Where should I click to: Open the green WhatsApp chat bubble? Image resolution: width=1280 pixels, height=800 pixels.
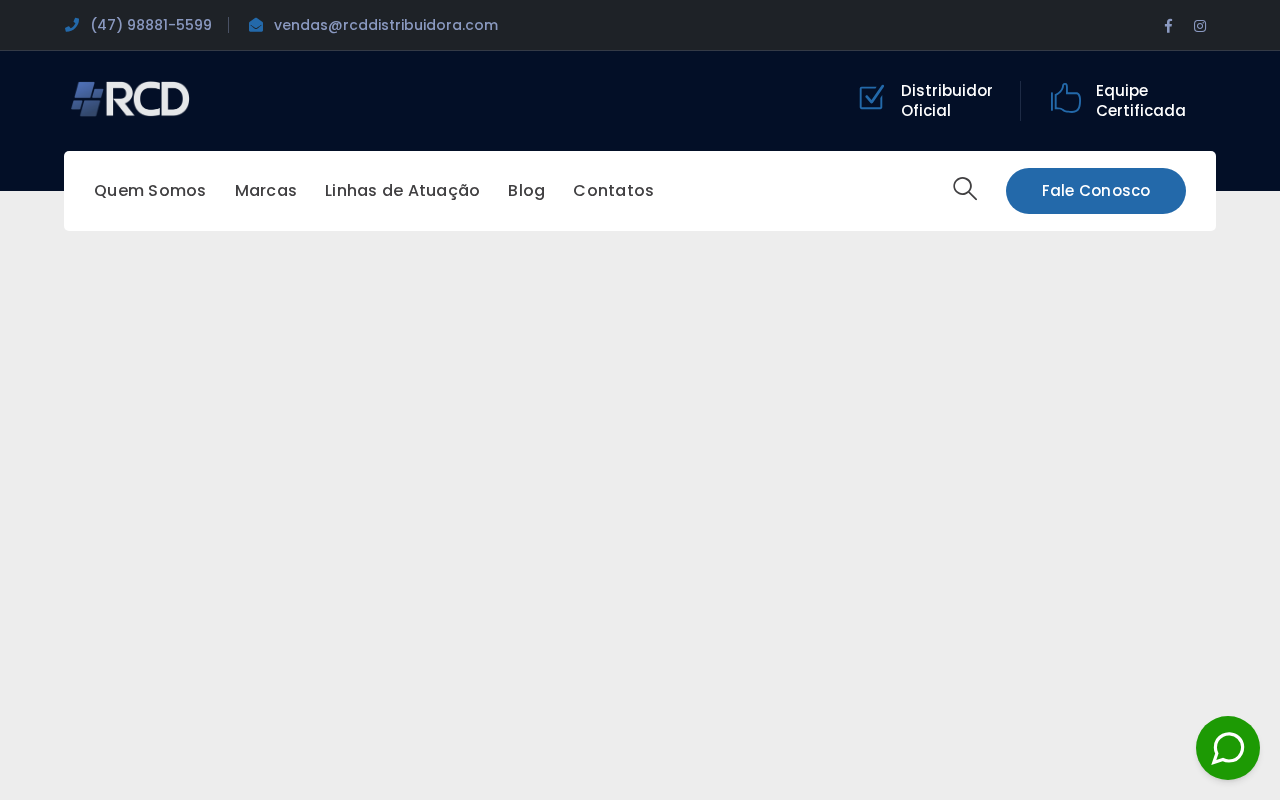tap(1228, 748)
